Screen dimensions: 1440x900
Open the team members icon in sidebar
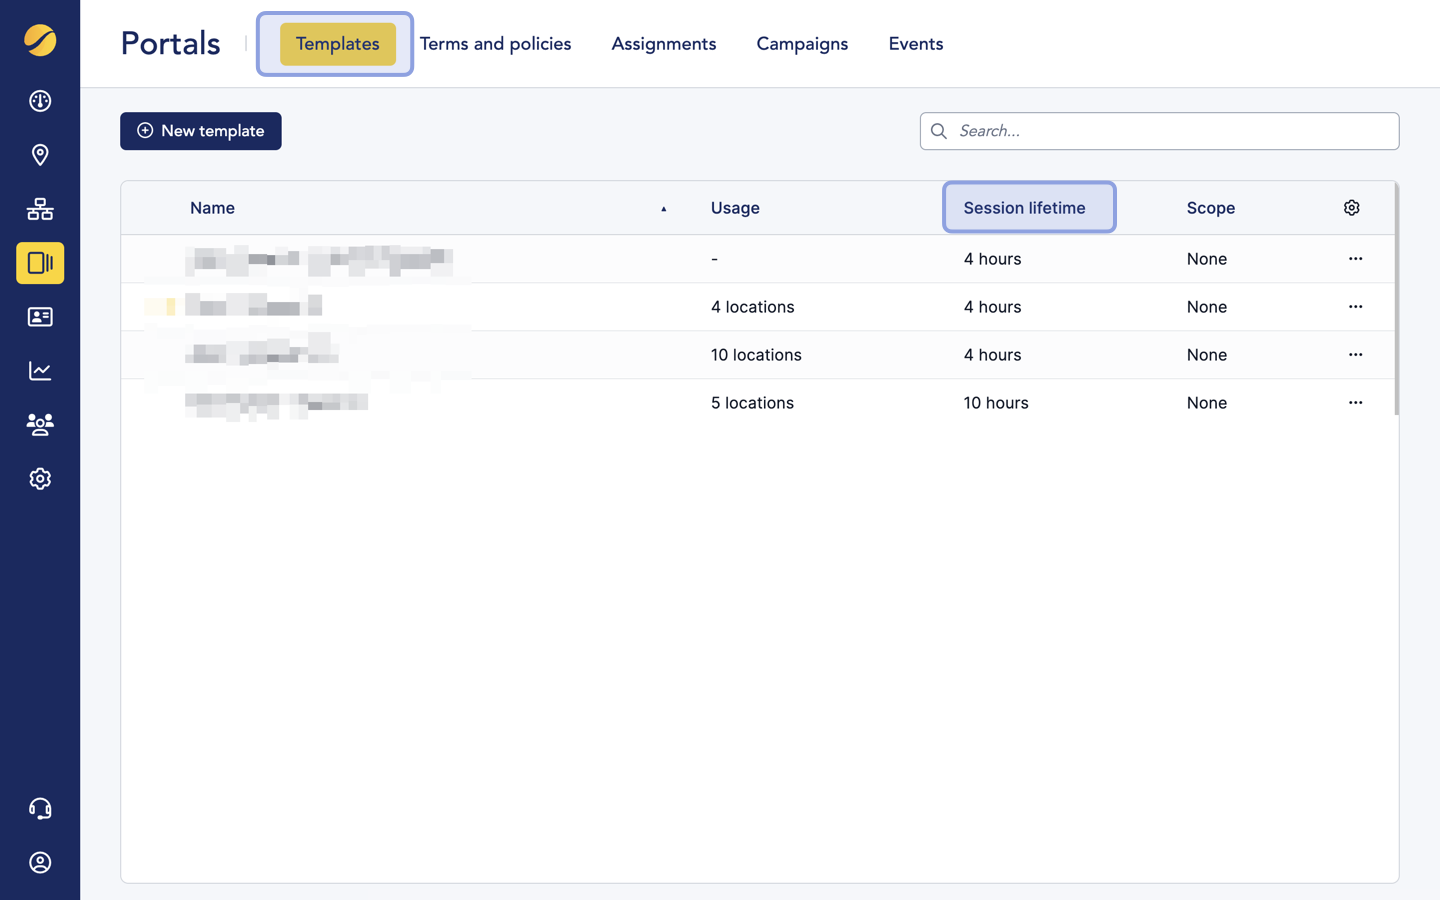click(x=40, y=424)
